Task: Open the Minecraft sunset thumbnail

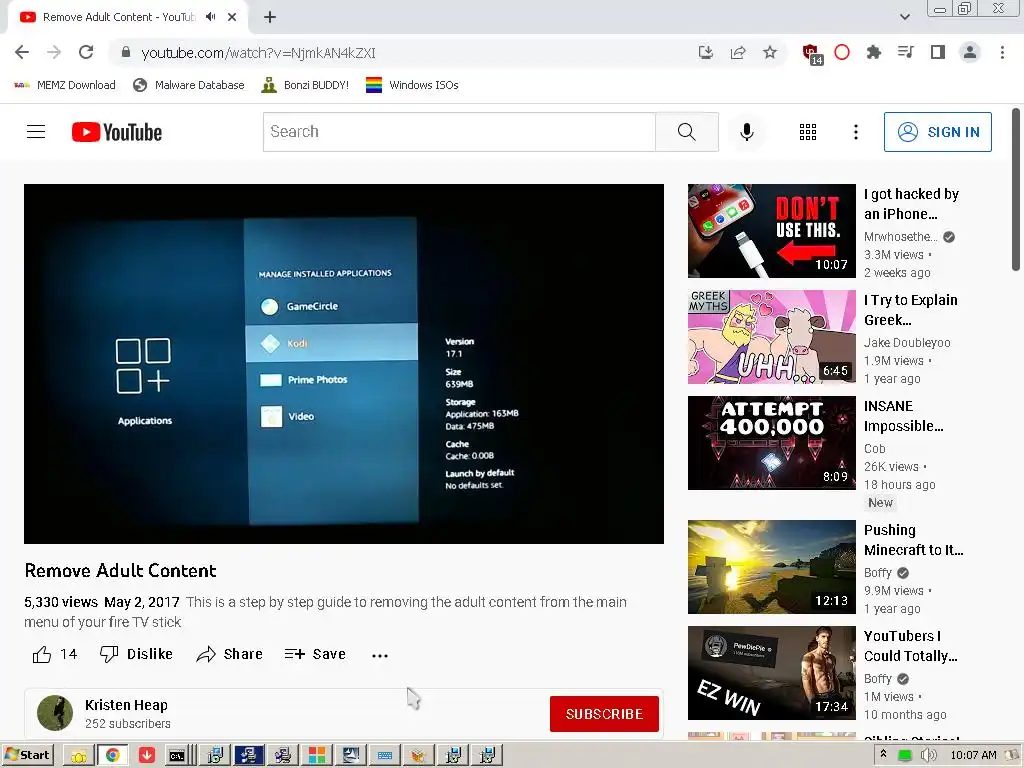Action: click(771, 566)
